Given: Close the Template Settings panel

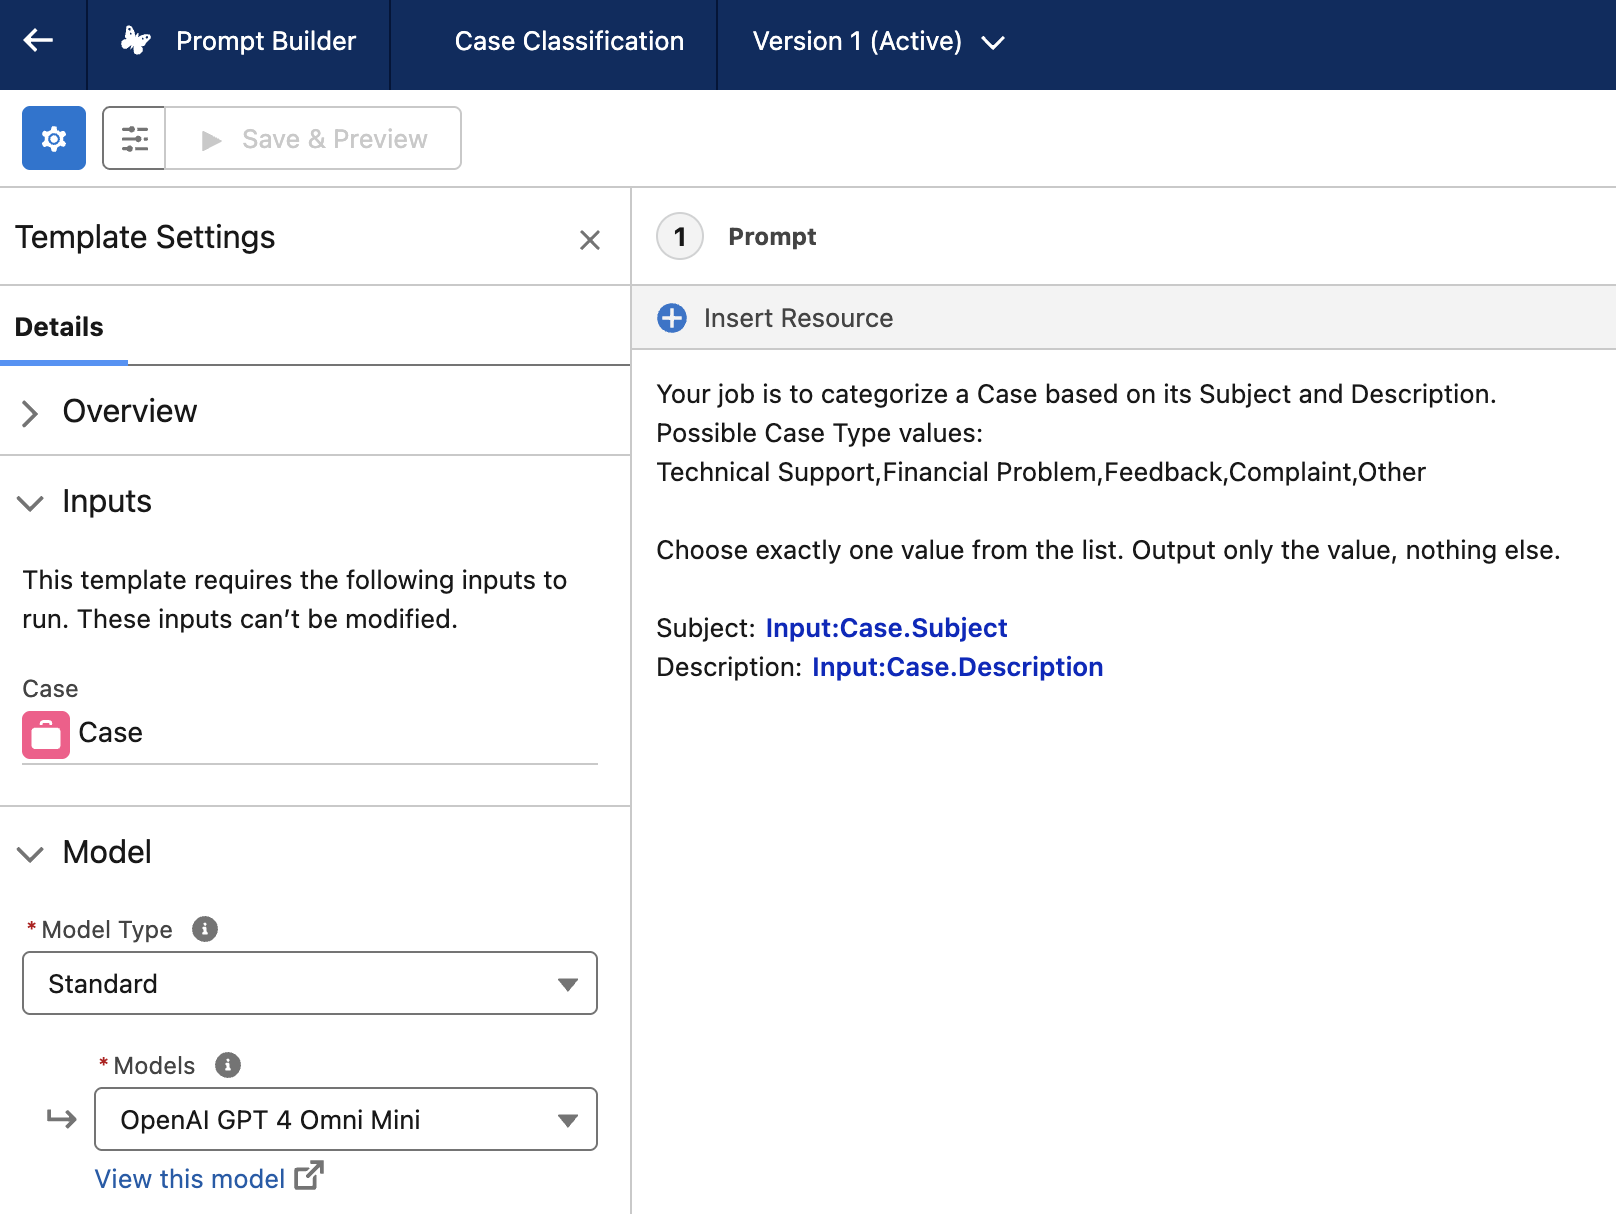Looking at the screenshot, I should pyautogui.click(x=590, y=239).
